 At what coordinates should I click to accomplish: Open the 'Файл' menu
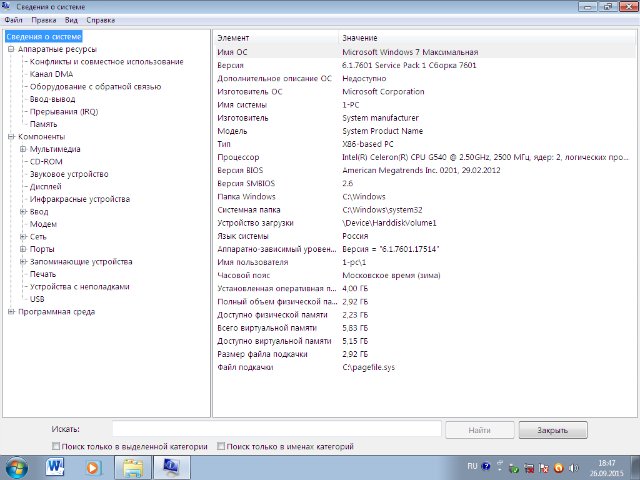(x=12, y=20)
